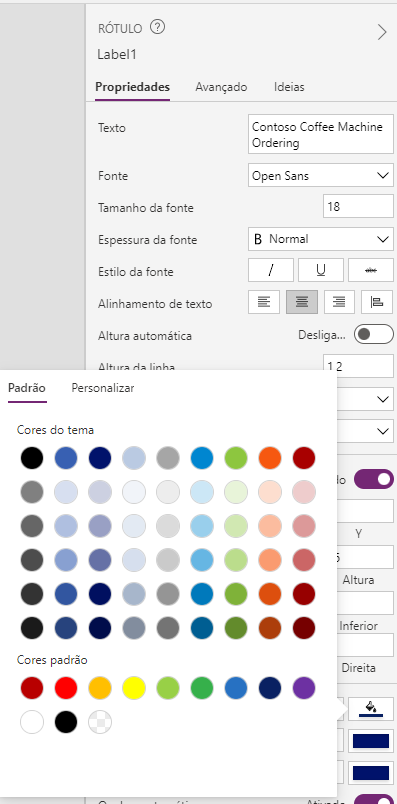Click the fill color paint bucket icon

tap(371, 709)
